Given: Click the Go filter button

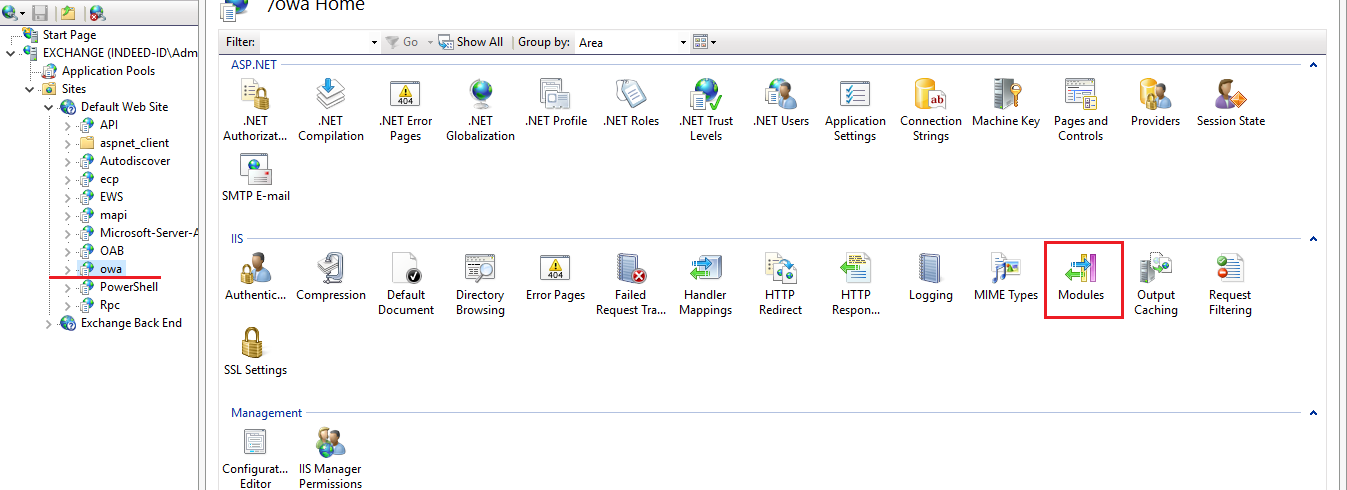Looking at the screenshot, I should (403, 42).
